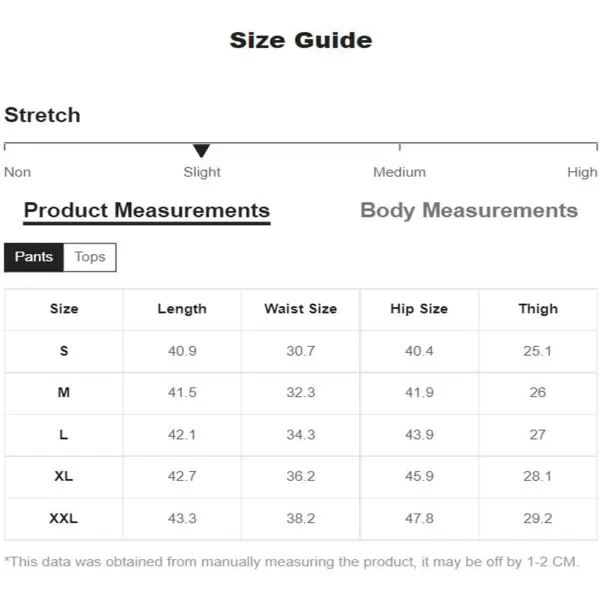
Task: Select the Pants toggle button
Action: point(34,257)
